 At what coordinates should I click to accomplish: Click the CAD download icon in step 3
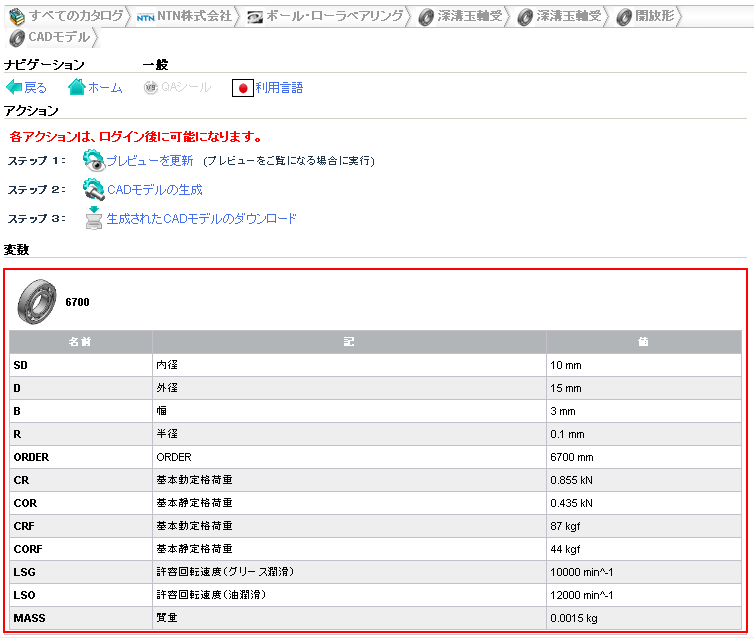[94, 218]
